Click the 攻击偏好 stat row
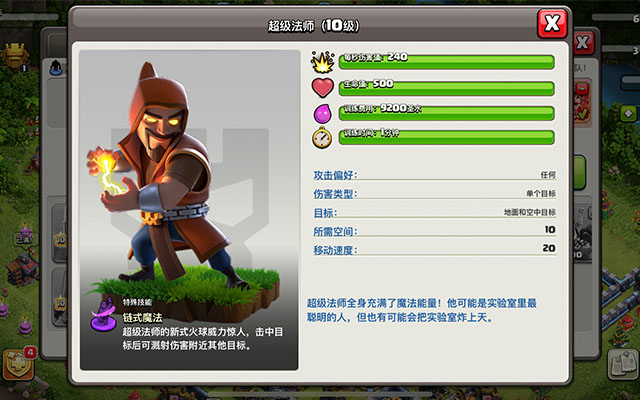The width and height of the screenshot is (640, 400). 434,175
